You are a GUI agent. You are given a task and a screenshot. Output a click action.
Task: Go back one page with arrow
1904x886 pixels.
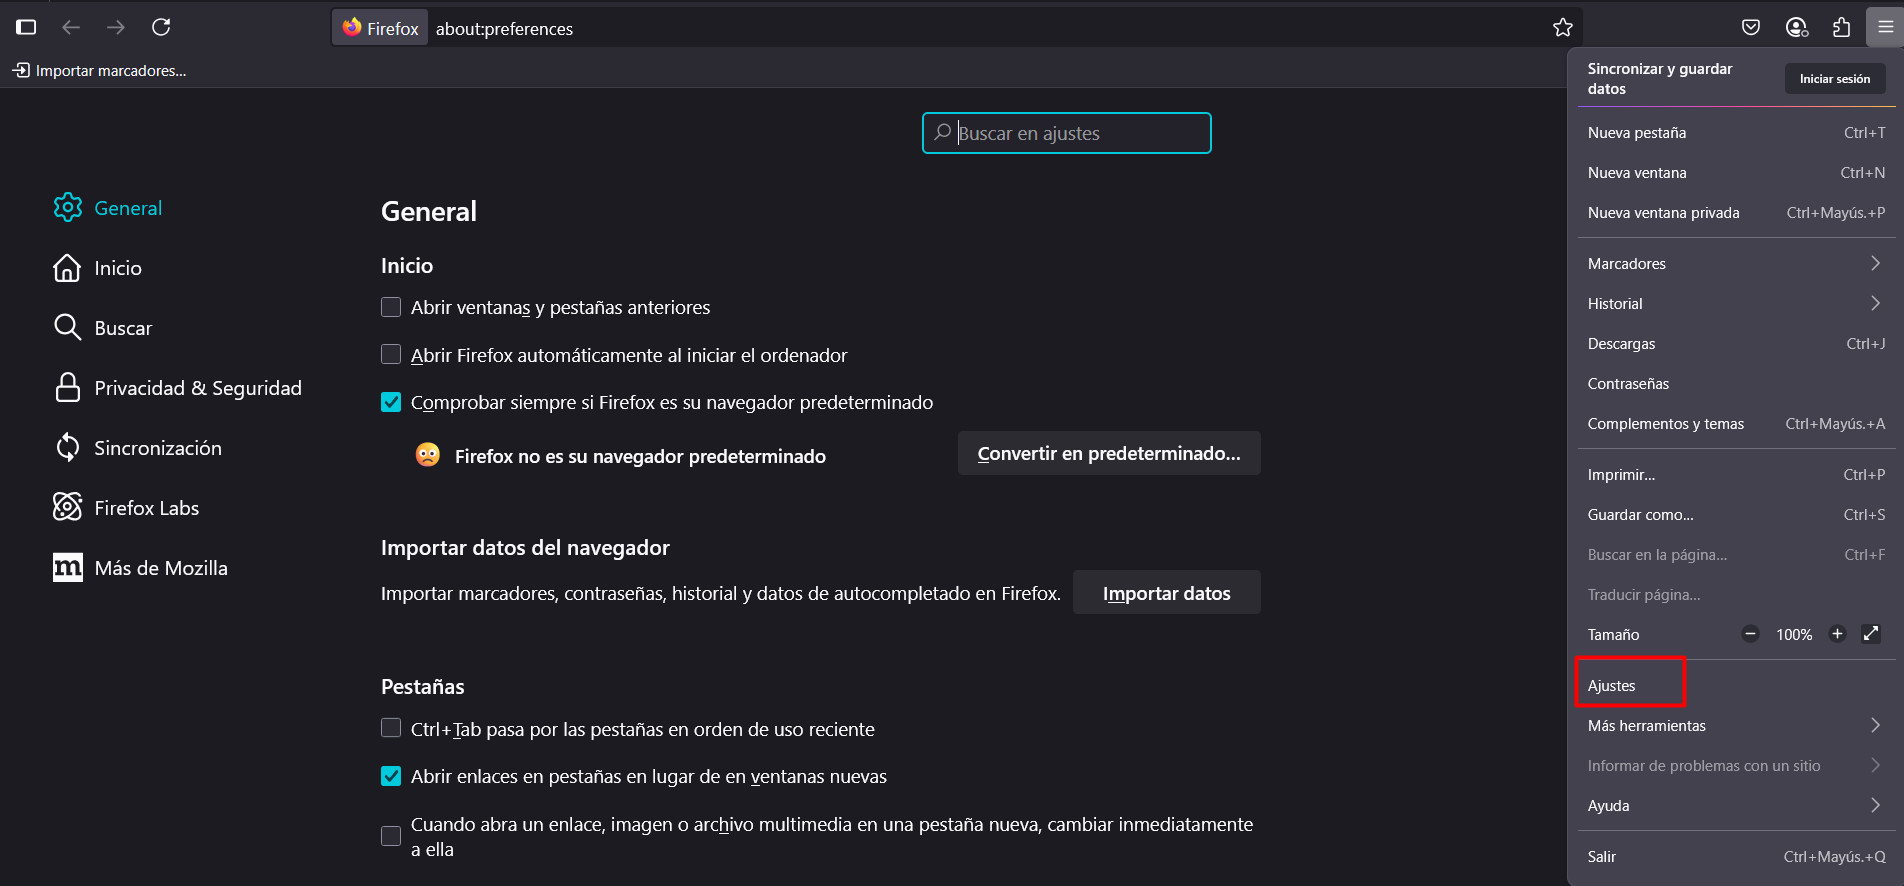71,27
